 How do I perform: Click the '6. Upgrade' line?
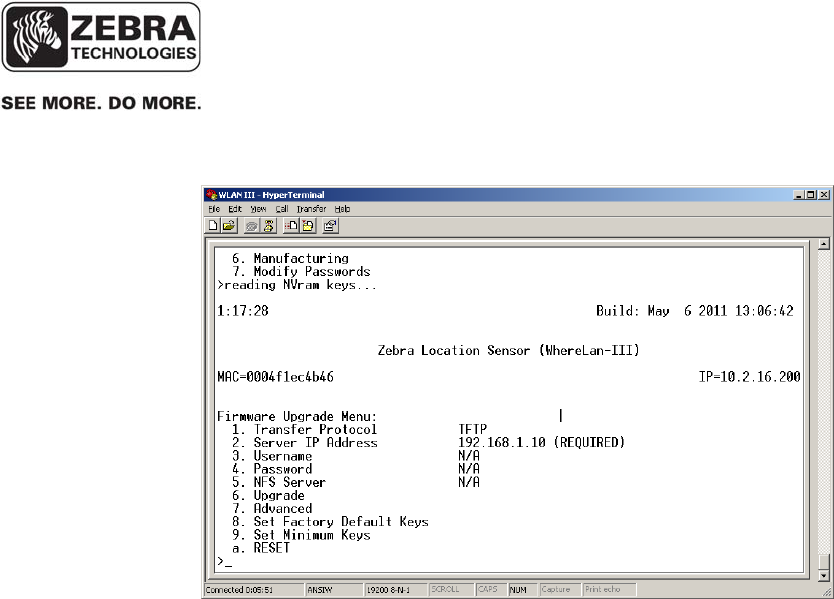(x=268, y=495)
